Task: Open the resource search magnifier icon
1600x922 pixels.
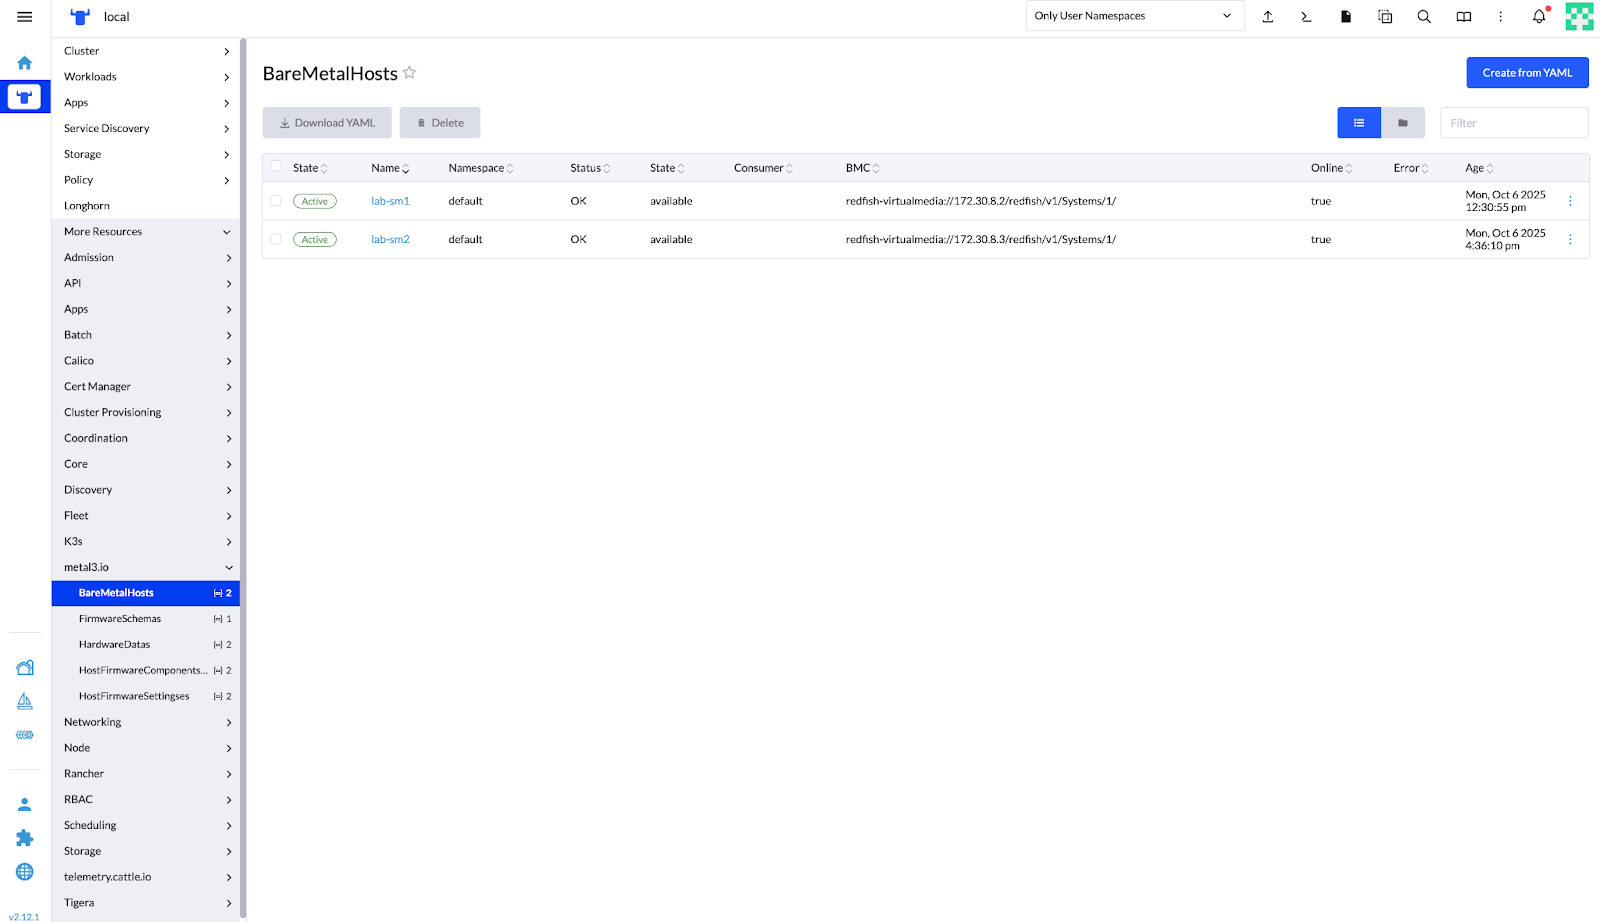Action: pos(1424,17)
